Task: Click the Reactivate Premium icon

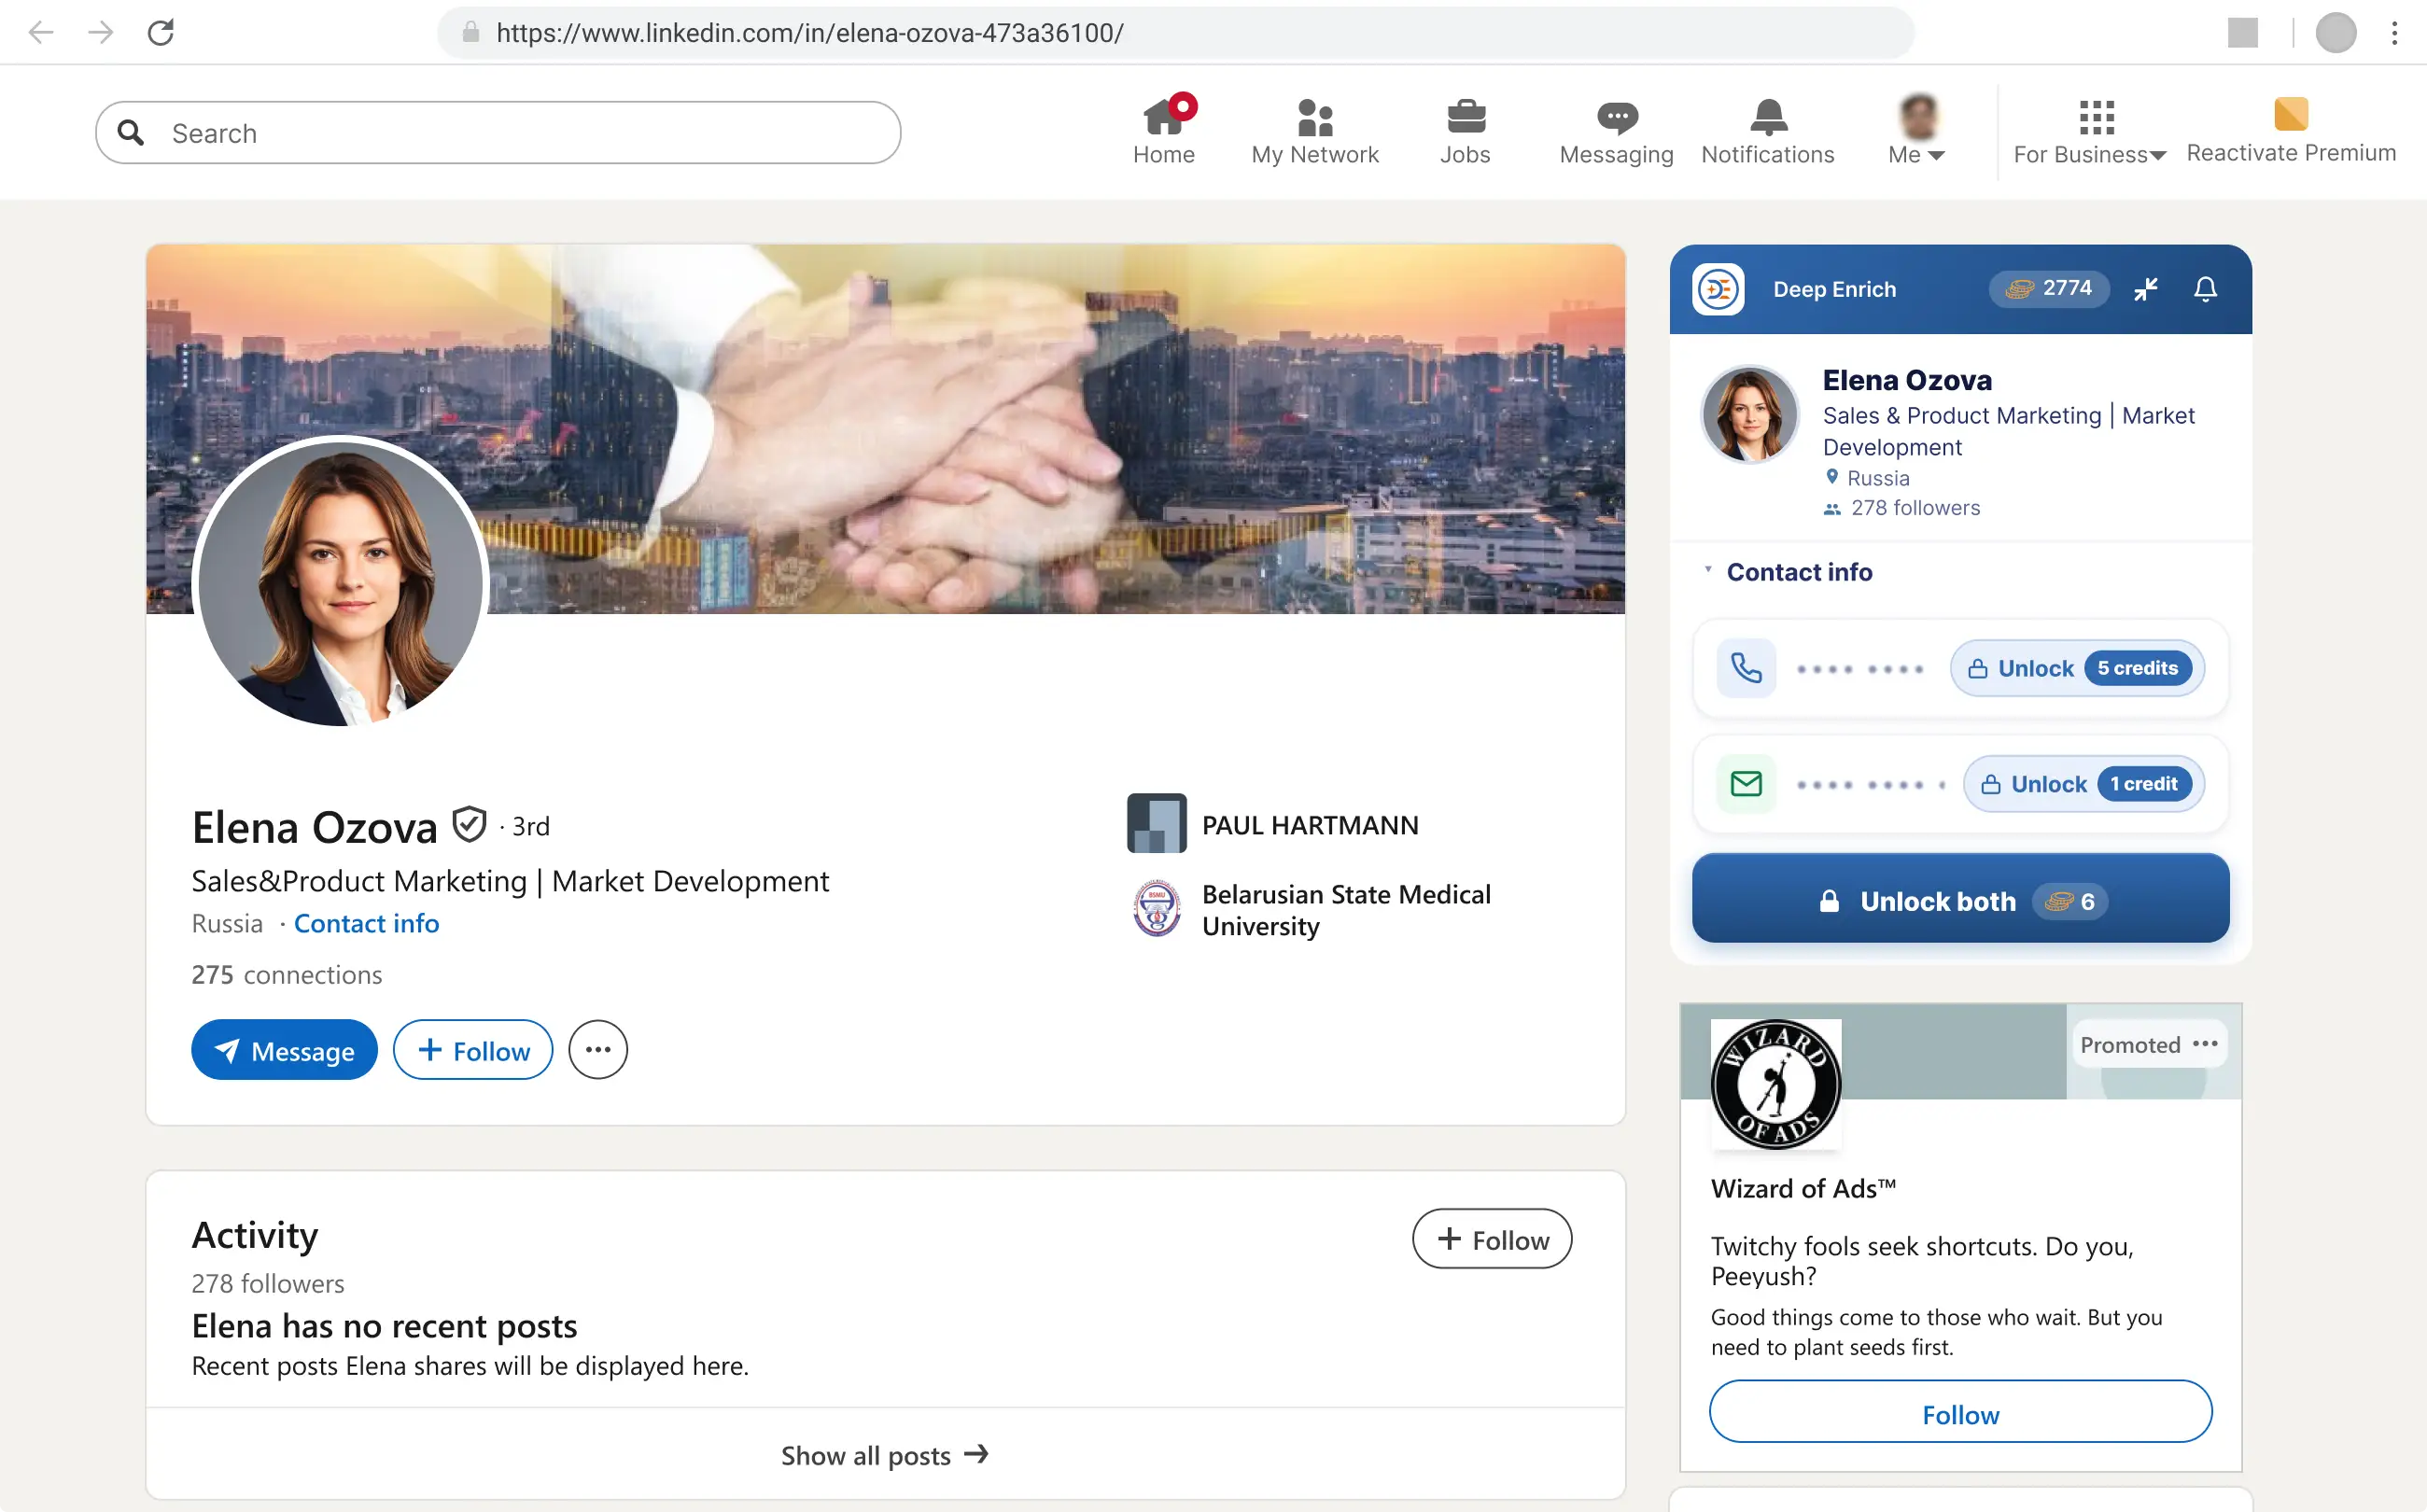Action: click(2290, 115)
